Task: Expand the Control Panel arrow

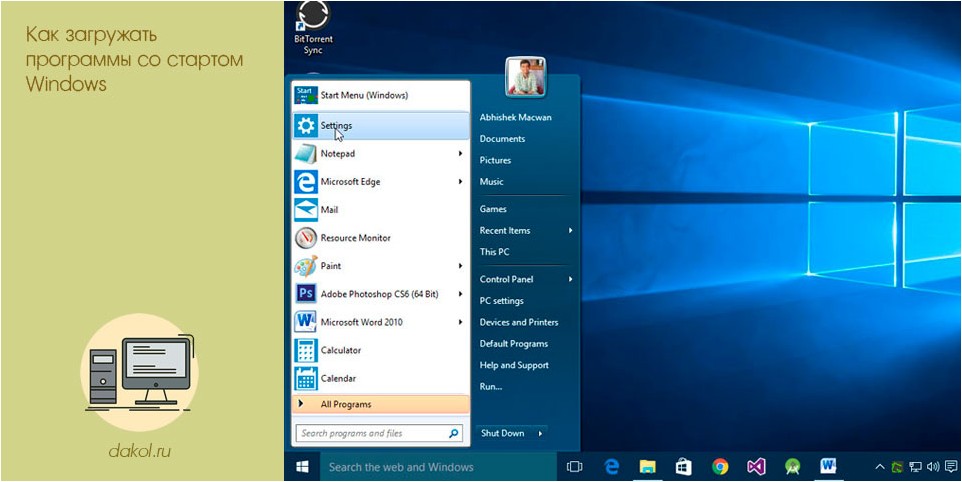Action: pos(571,279)
